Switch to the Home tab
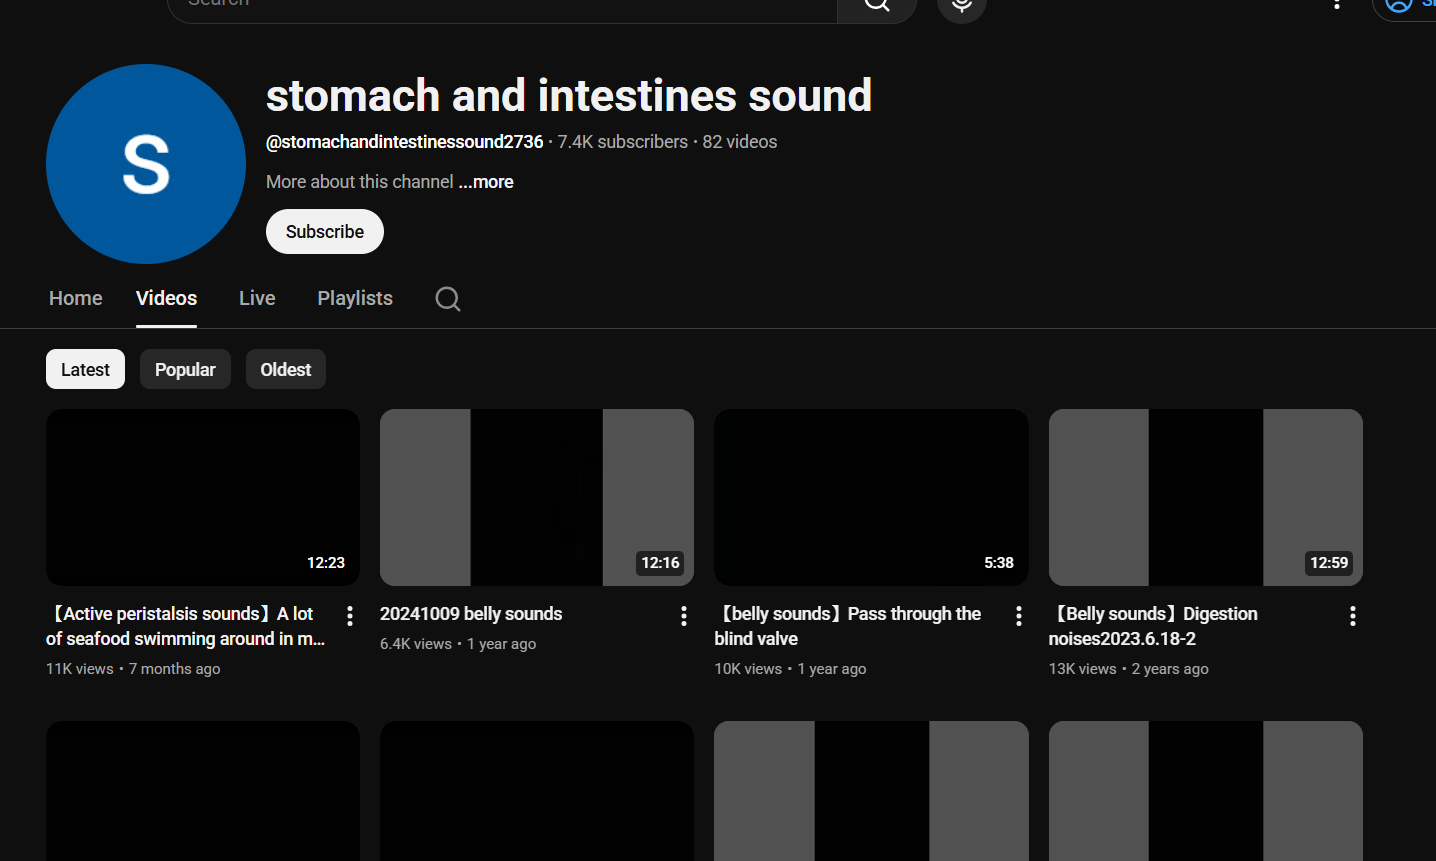The height and width of the screenshot is (861, 1436). click(75, 298)
